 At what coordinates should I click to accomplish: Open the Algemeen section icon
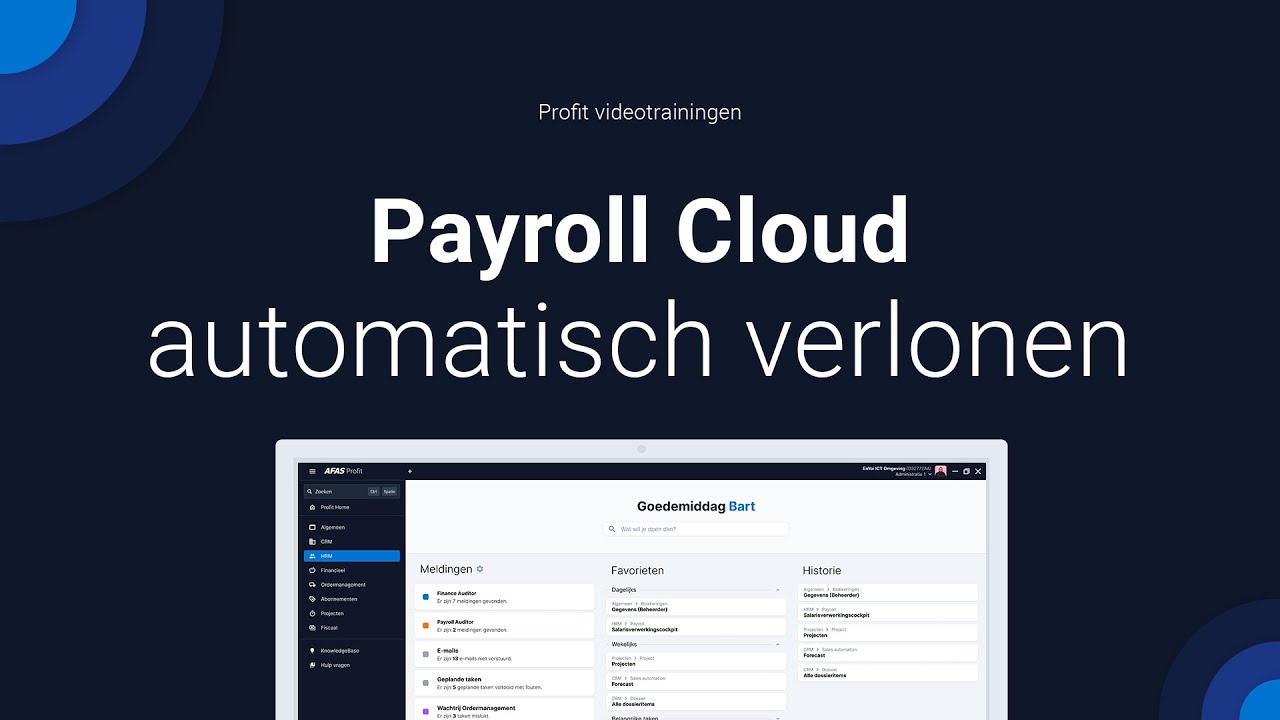click(x=312, y=527)
